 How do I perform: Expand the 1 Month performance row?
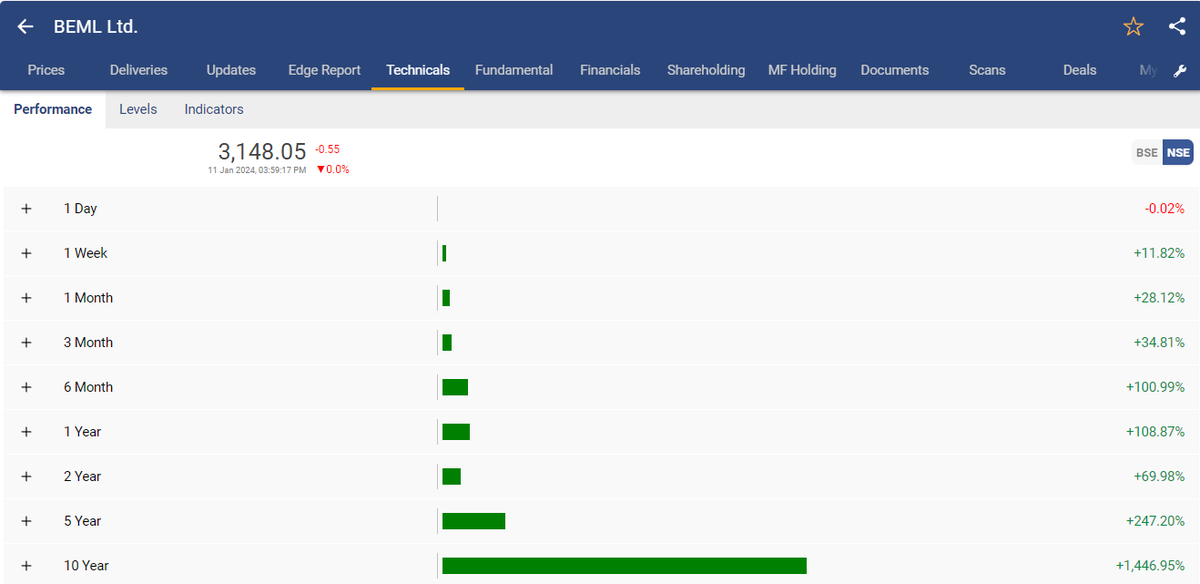point(26,298)
